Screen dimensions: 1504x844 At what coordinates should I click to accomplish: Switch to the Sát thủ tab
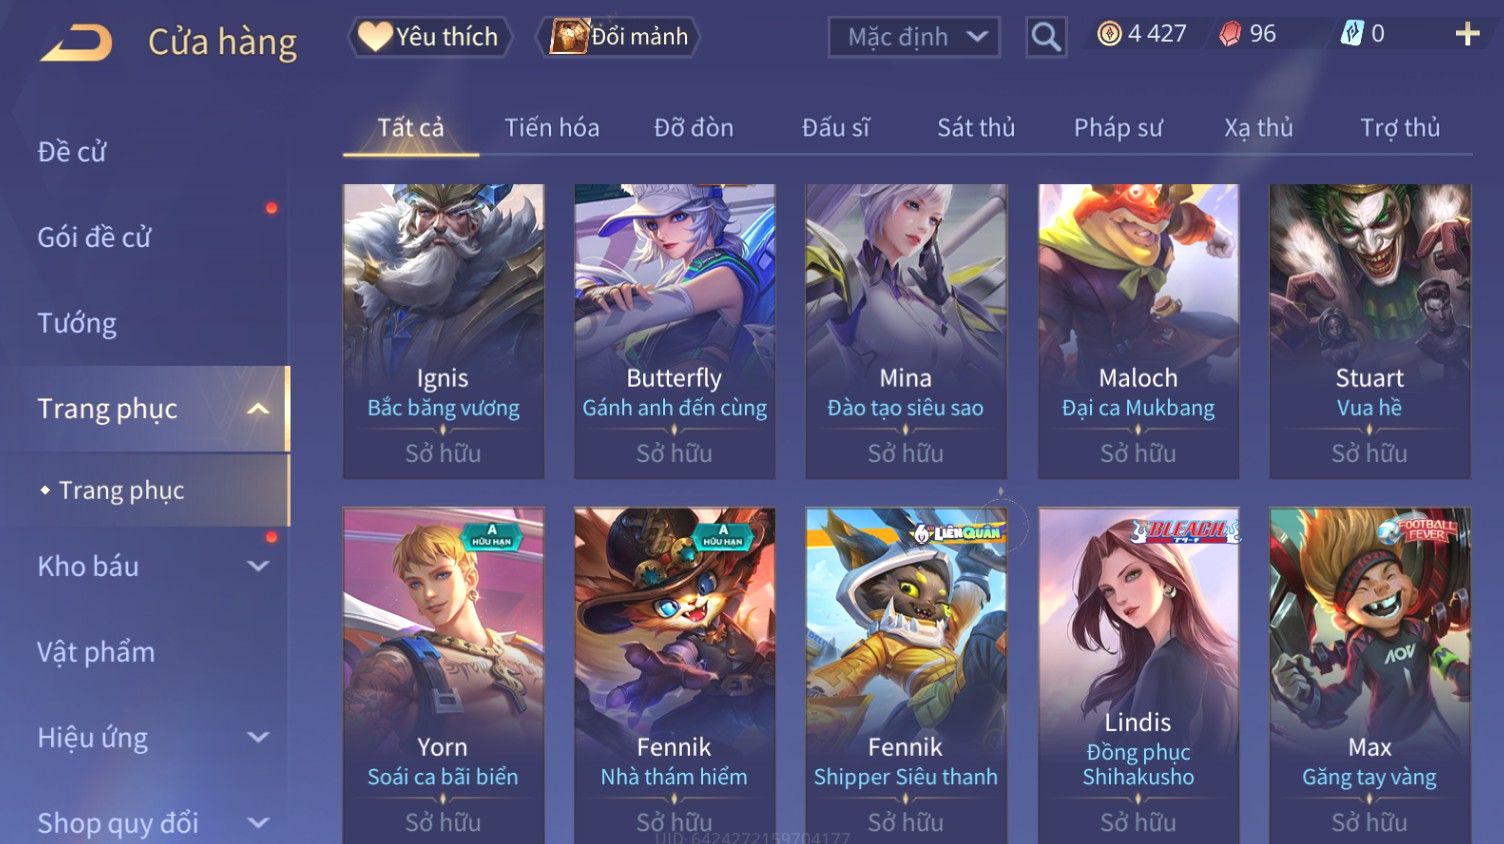tap(976, 128)
